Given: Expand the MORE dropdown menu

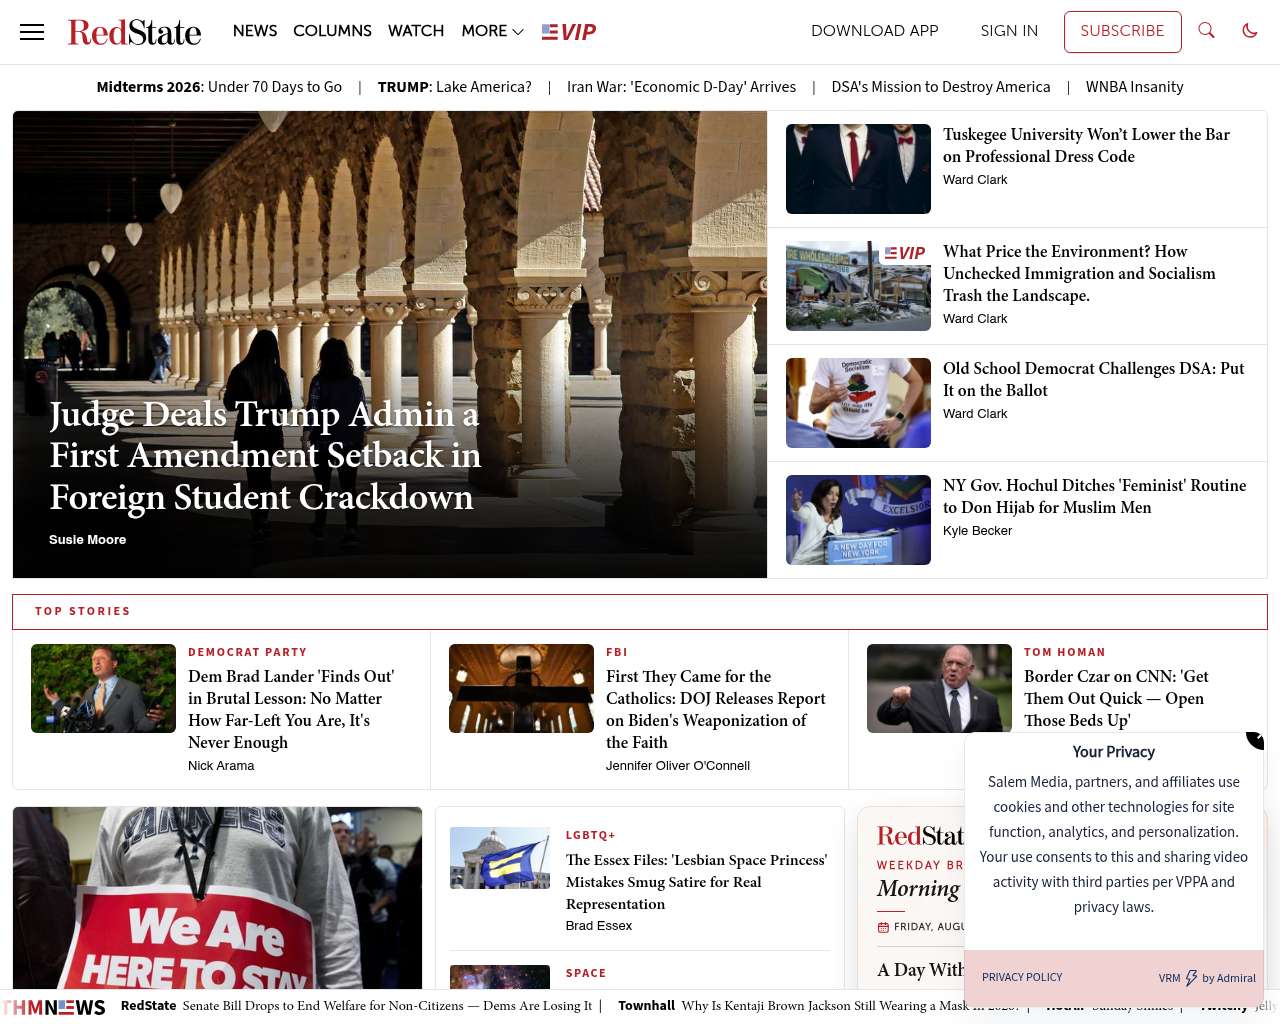Looking at the screenshot, I should click(492, 31).
